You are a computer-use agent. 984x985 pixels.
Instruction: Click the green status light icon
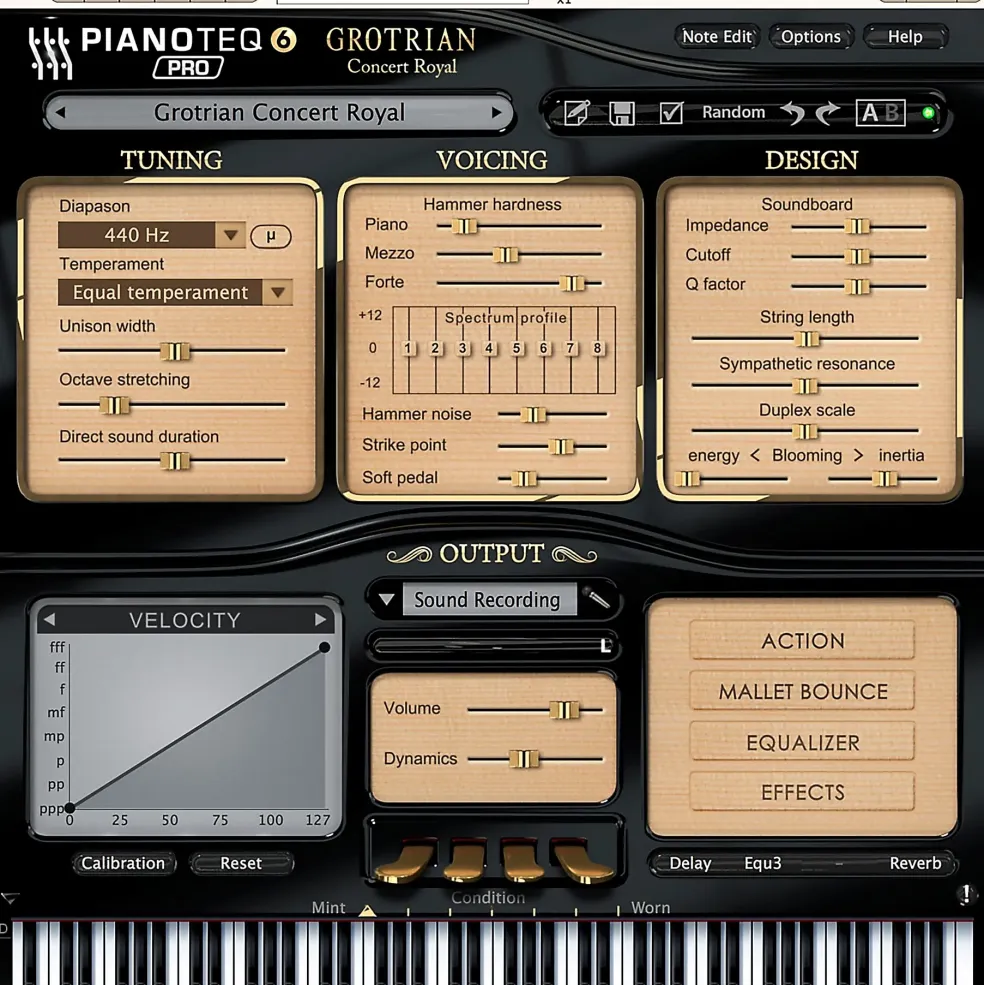pyautogui.click(x=928, y=113)
